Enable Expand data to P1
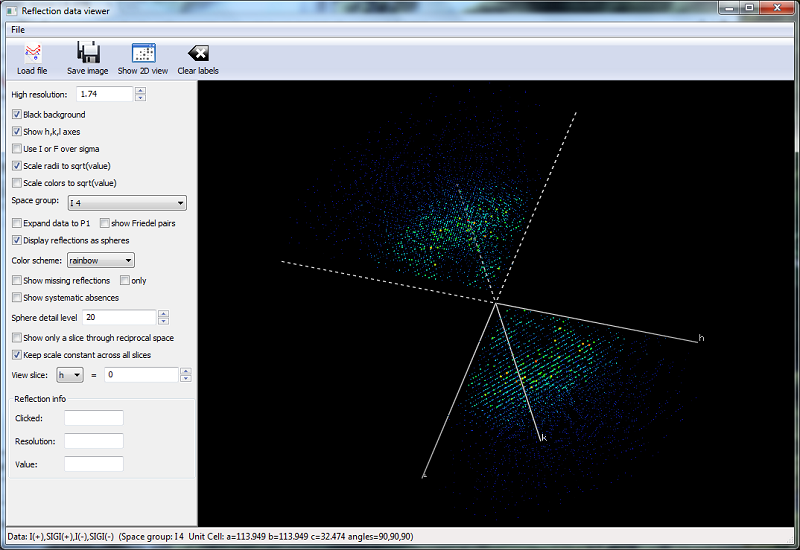The image size is (800, 550). 17,223
